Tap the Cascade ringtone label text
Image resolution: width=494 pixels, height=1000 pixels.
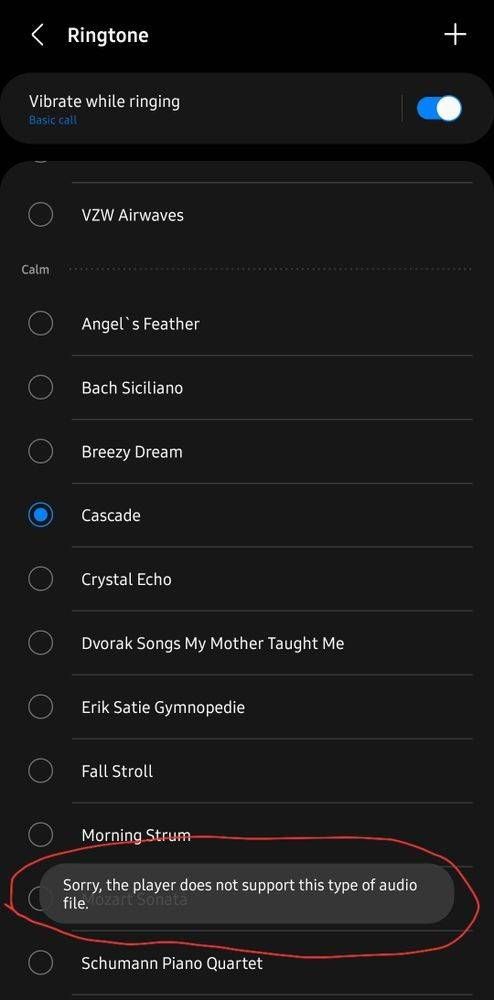coord(111,515)
